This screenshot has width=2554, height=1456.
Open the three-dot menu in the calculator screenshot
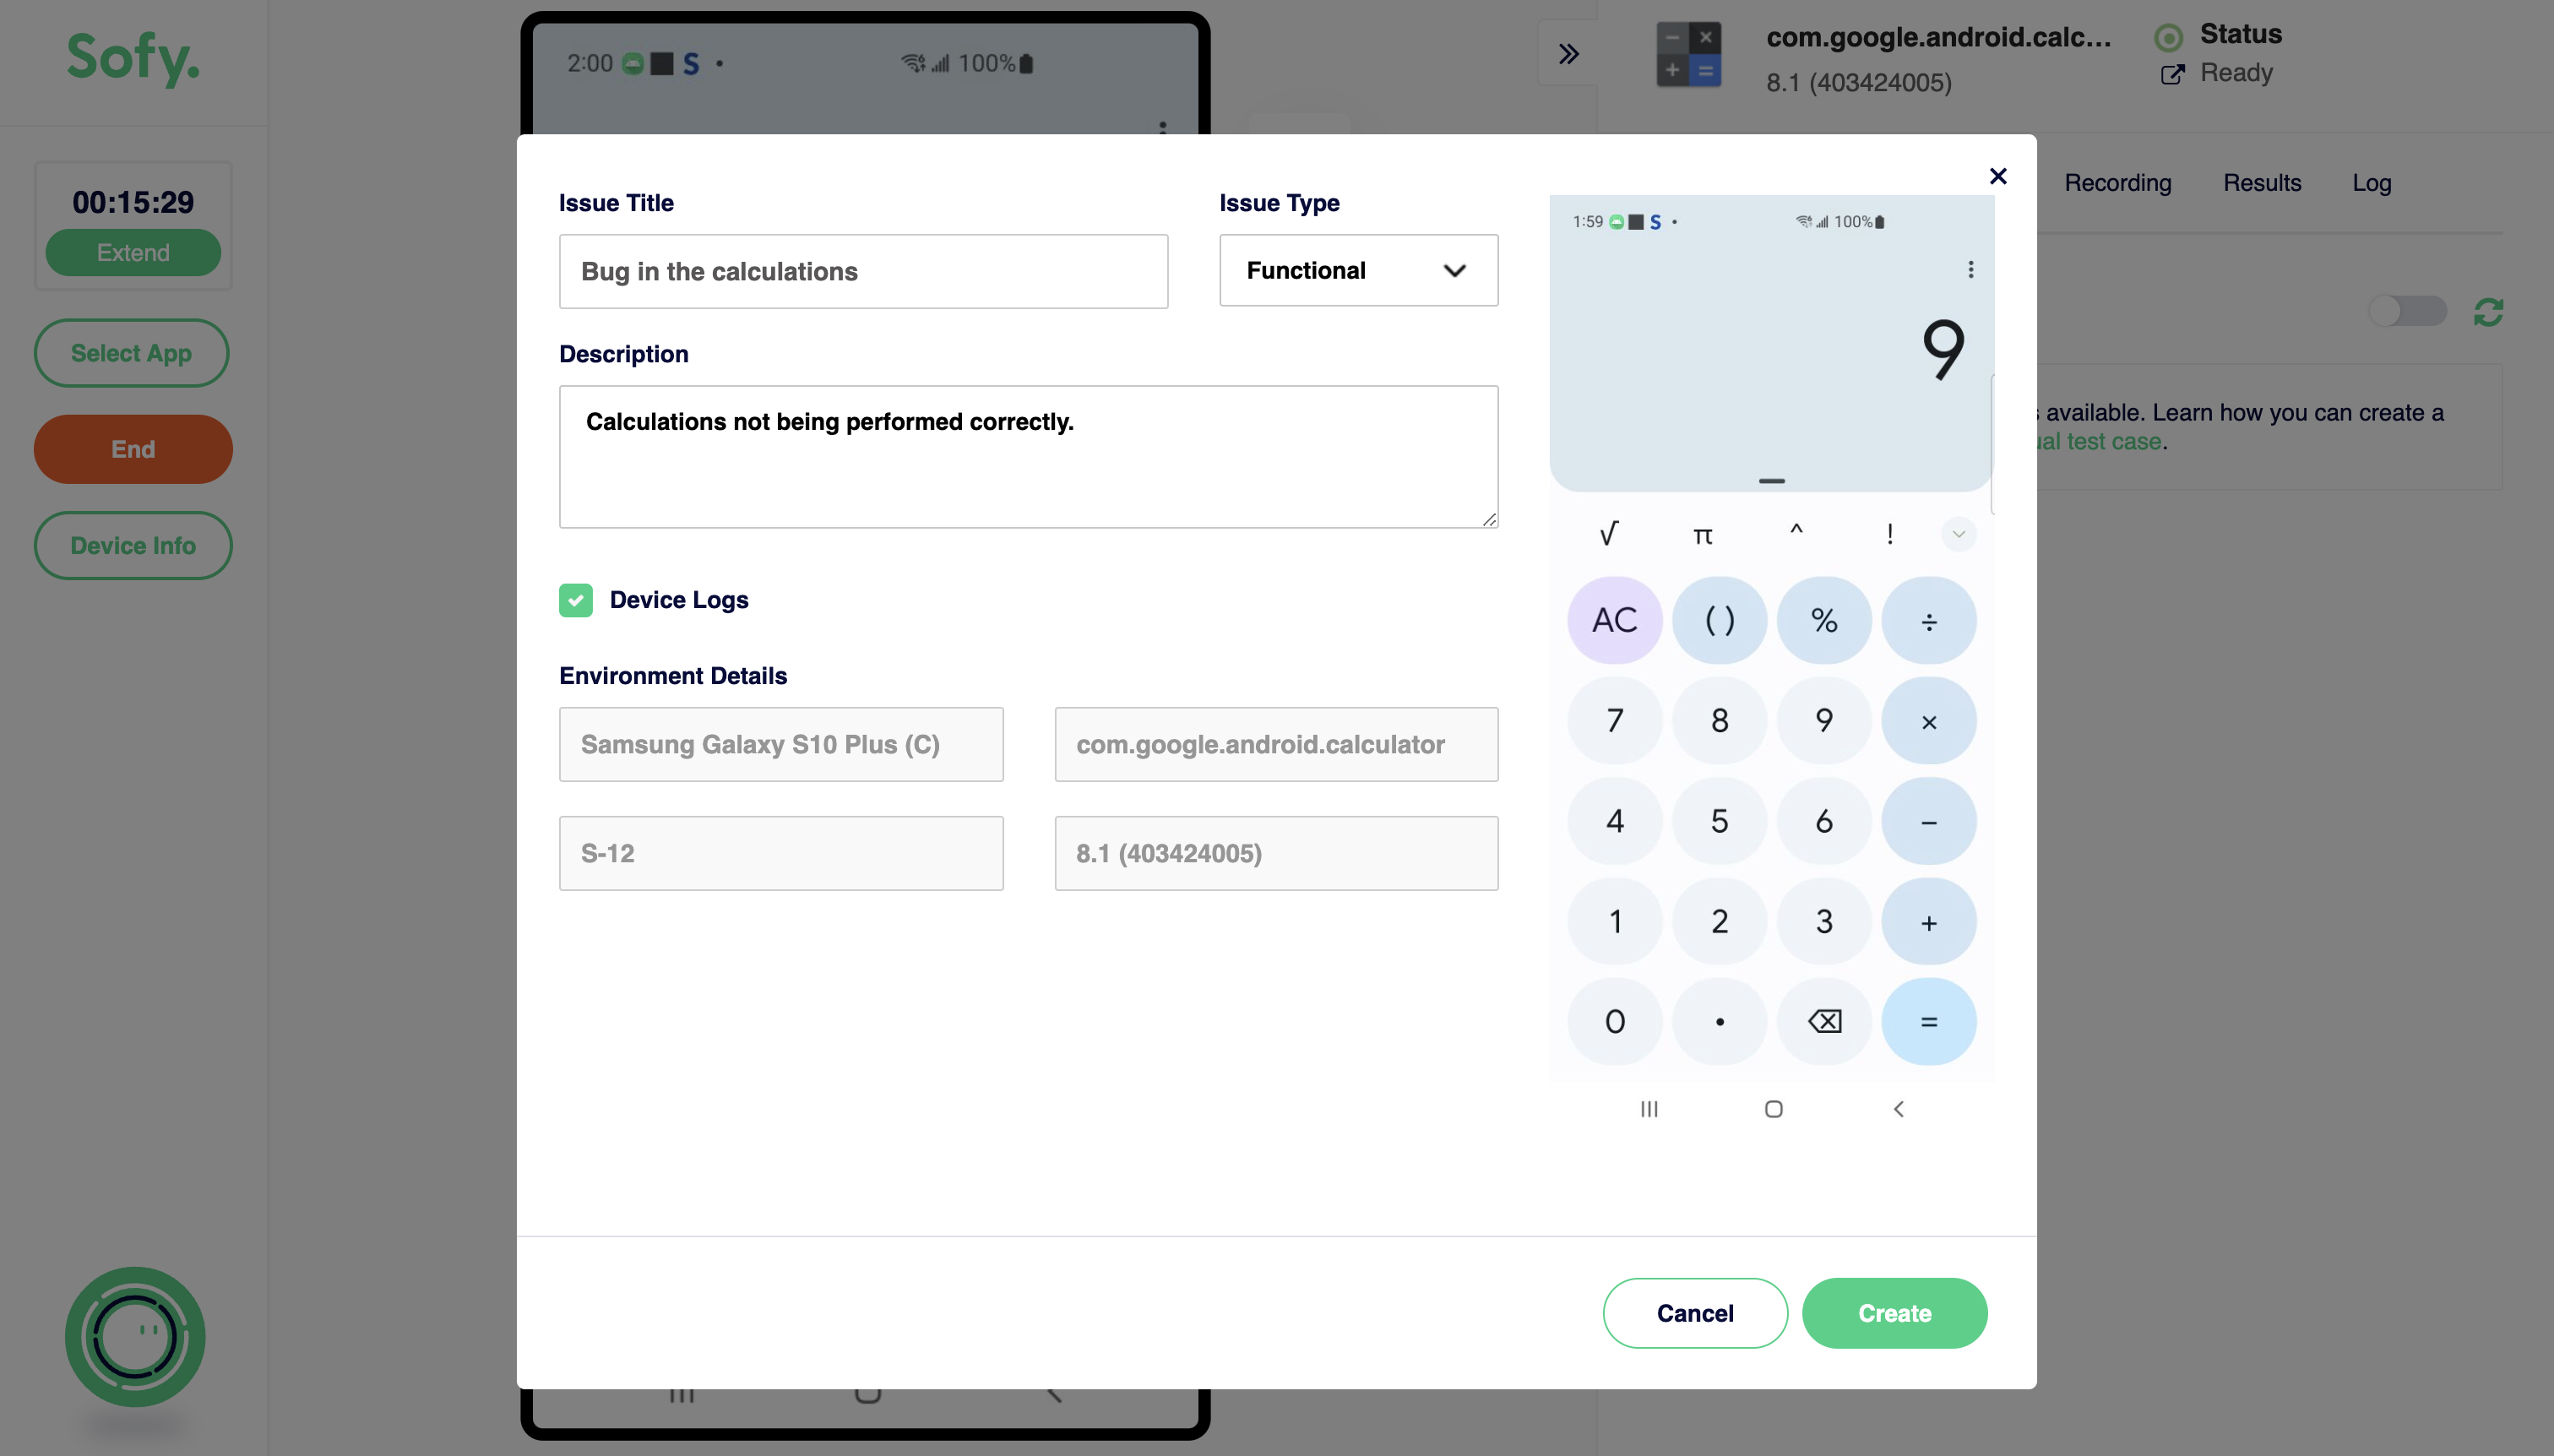(1970, 270)
